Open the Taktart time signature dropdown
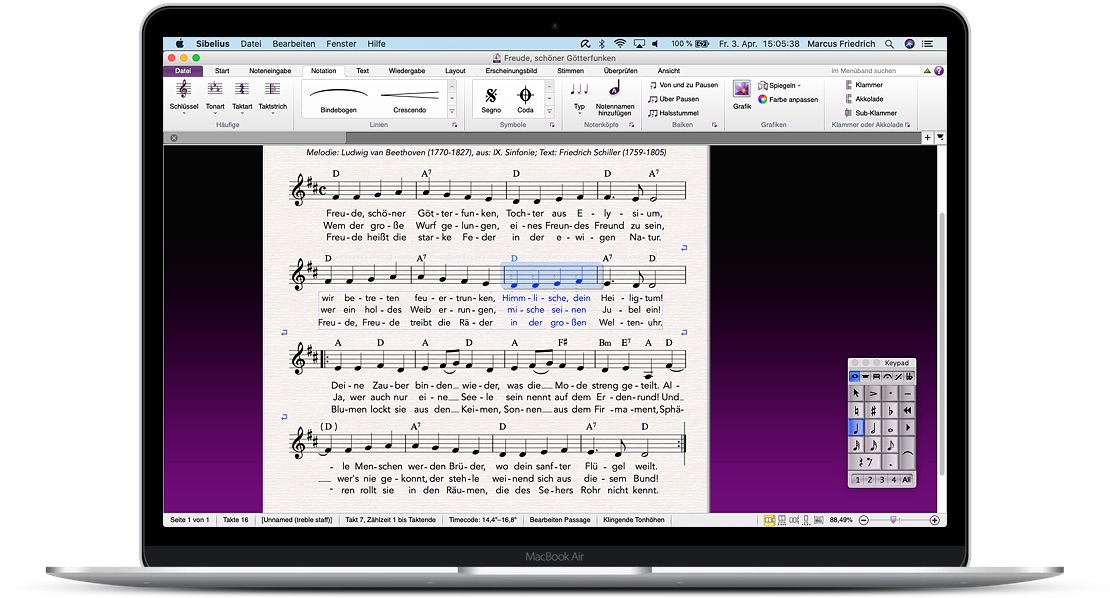 pyautogui.click(x=242, y=96)
